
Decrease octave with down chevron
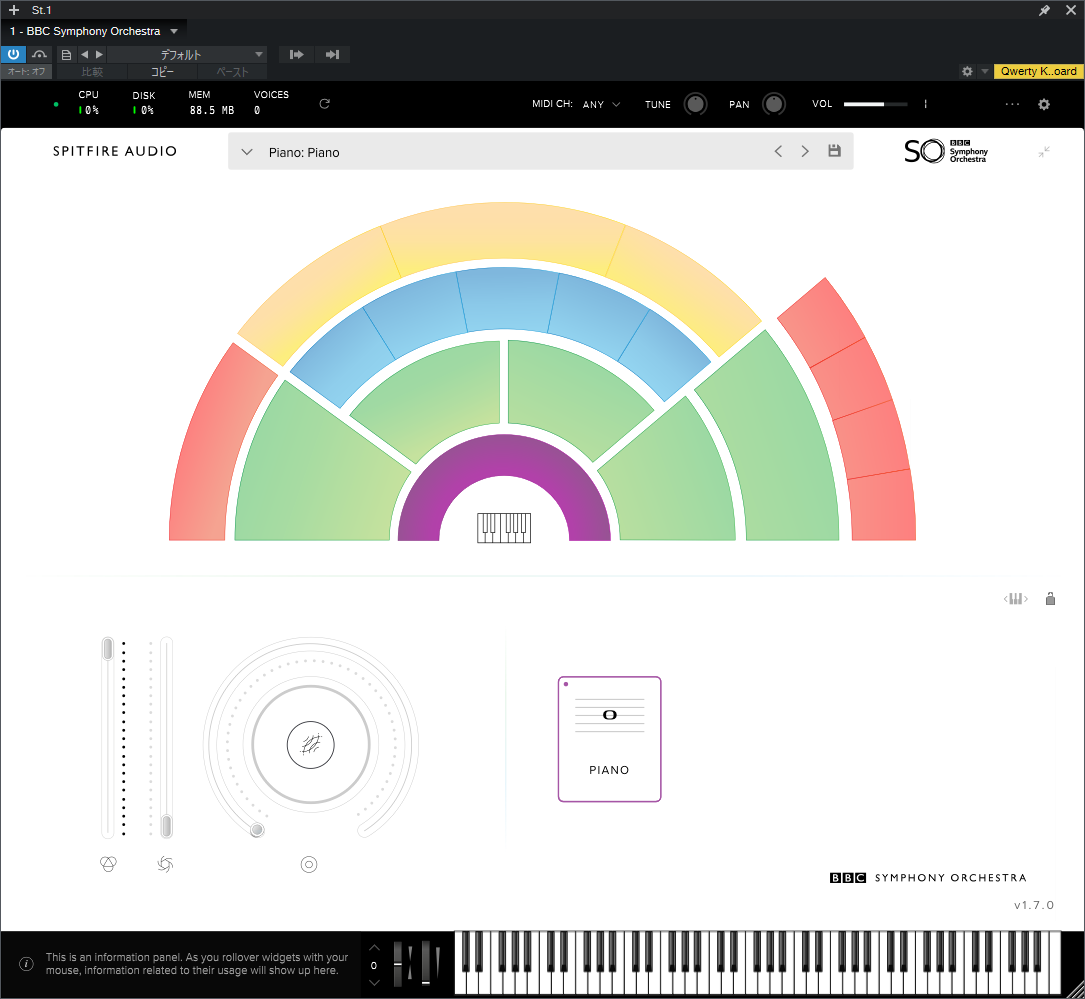(x=374, y=982)
